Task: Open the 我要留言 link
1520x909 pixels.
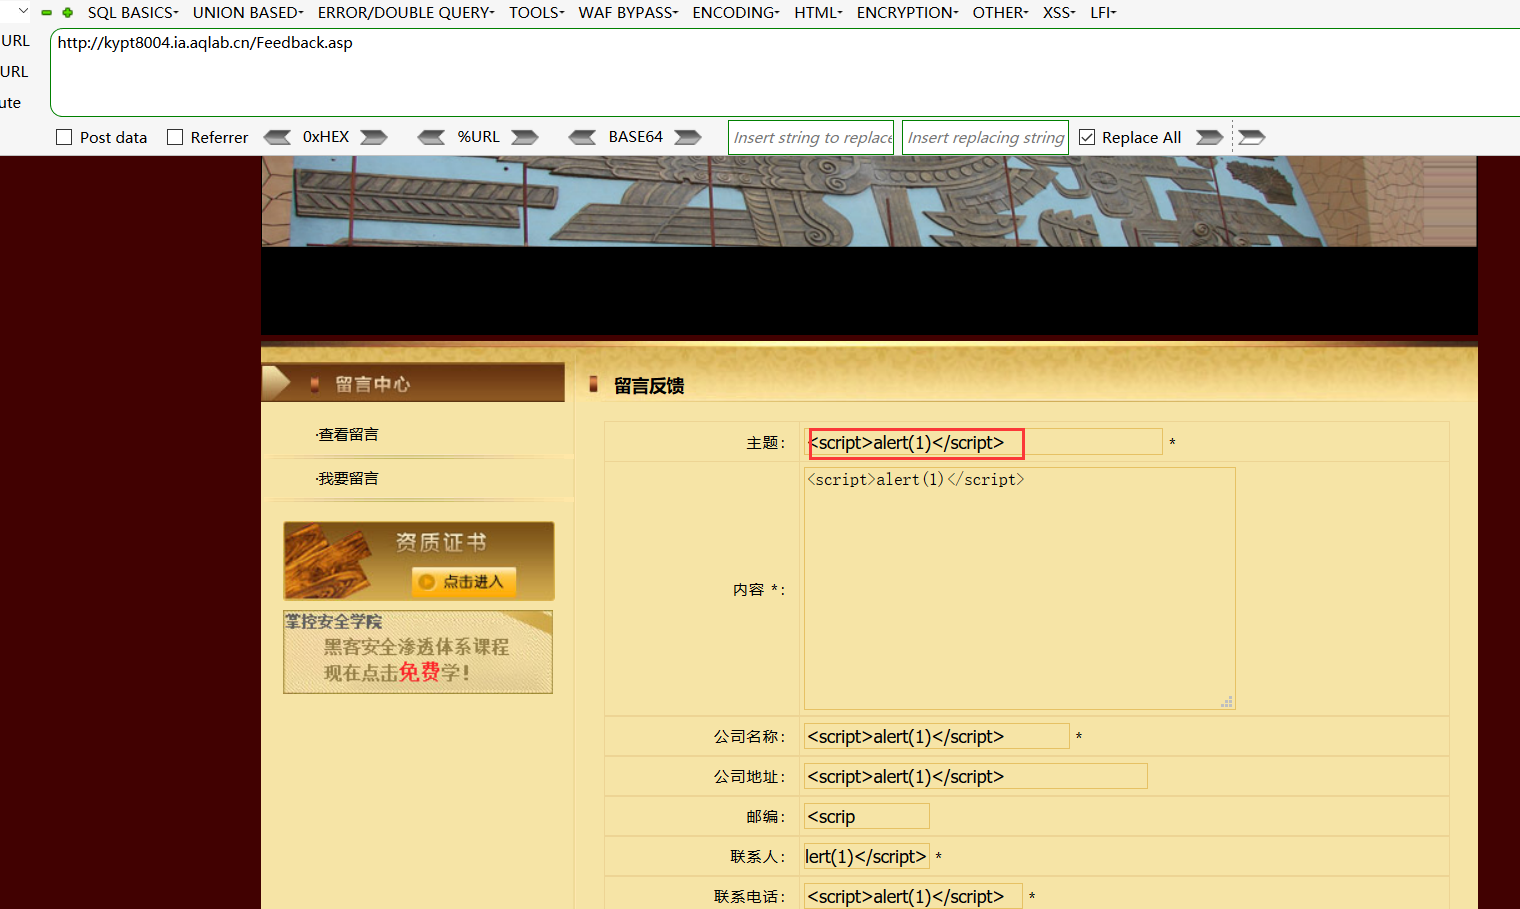Action: pos(348,479)
